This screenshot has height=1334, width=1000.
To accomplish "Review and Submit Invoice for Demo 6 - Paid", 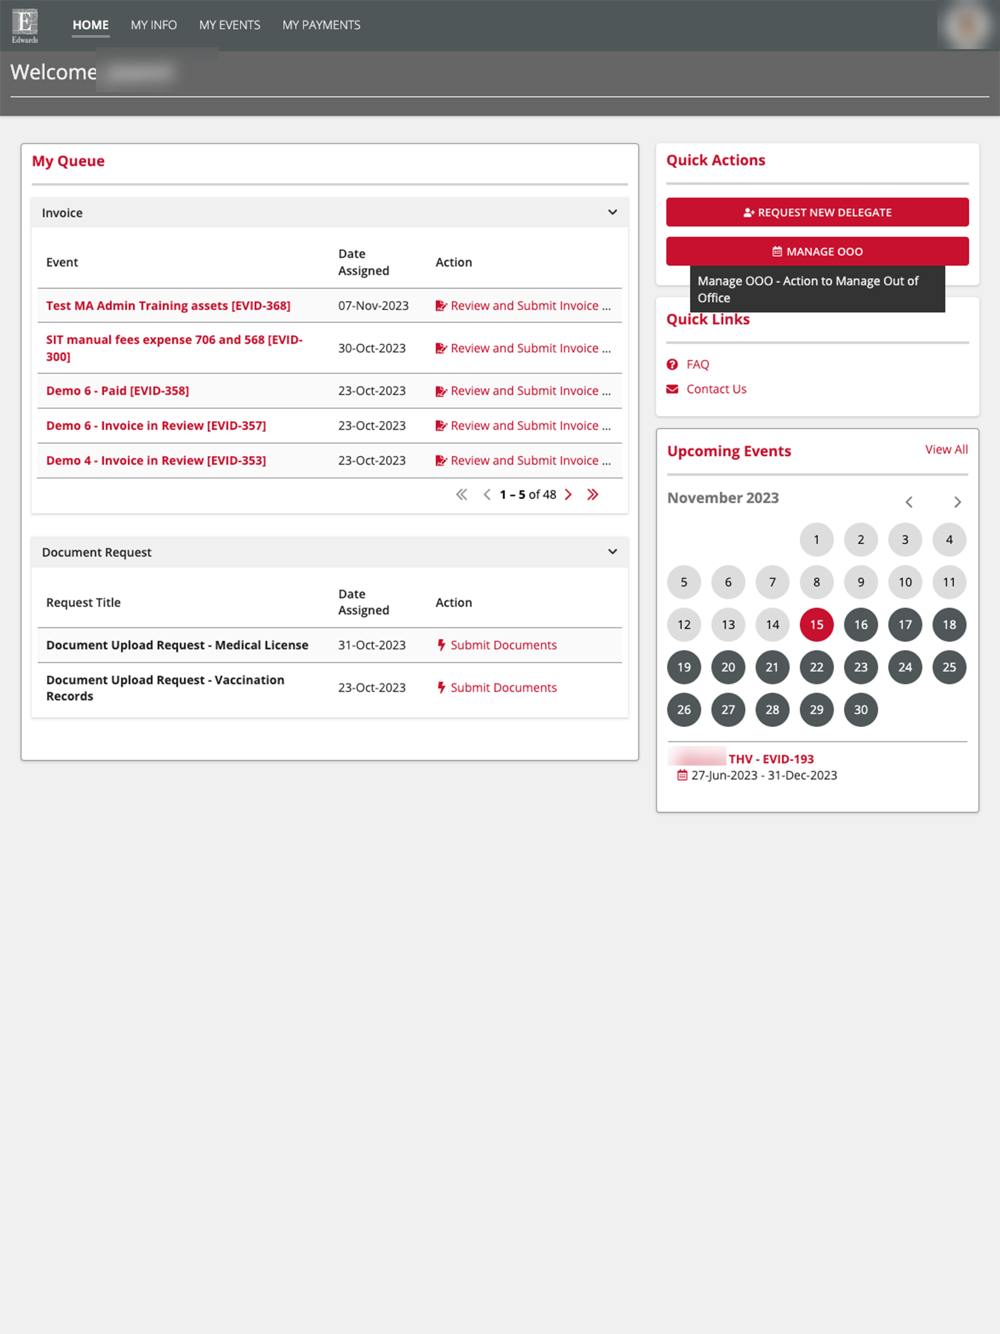I will coord(523,391).
